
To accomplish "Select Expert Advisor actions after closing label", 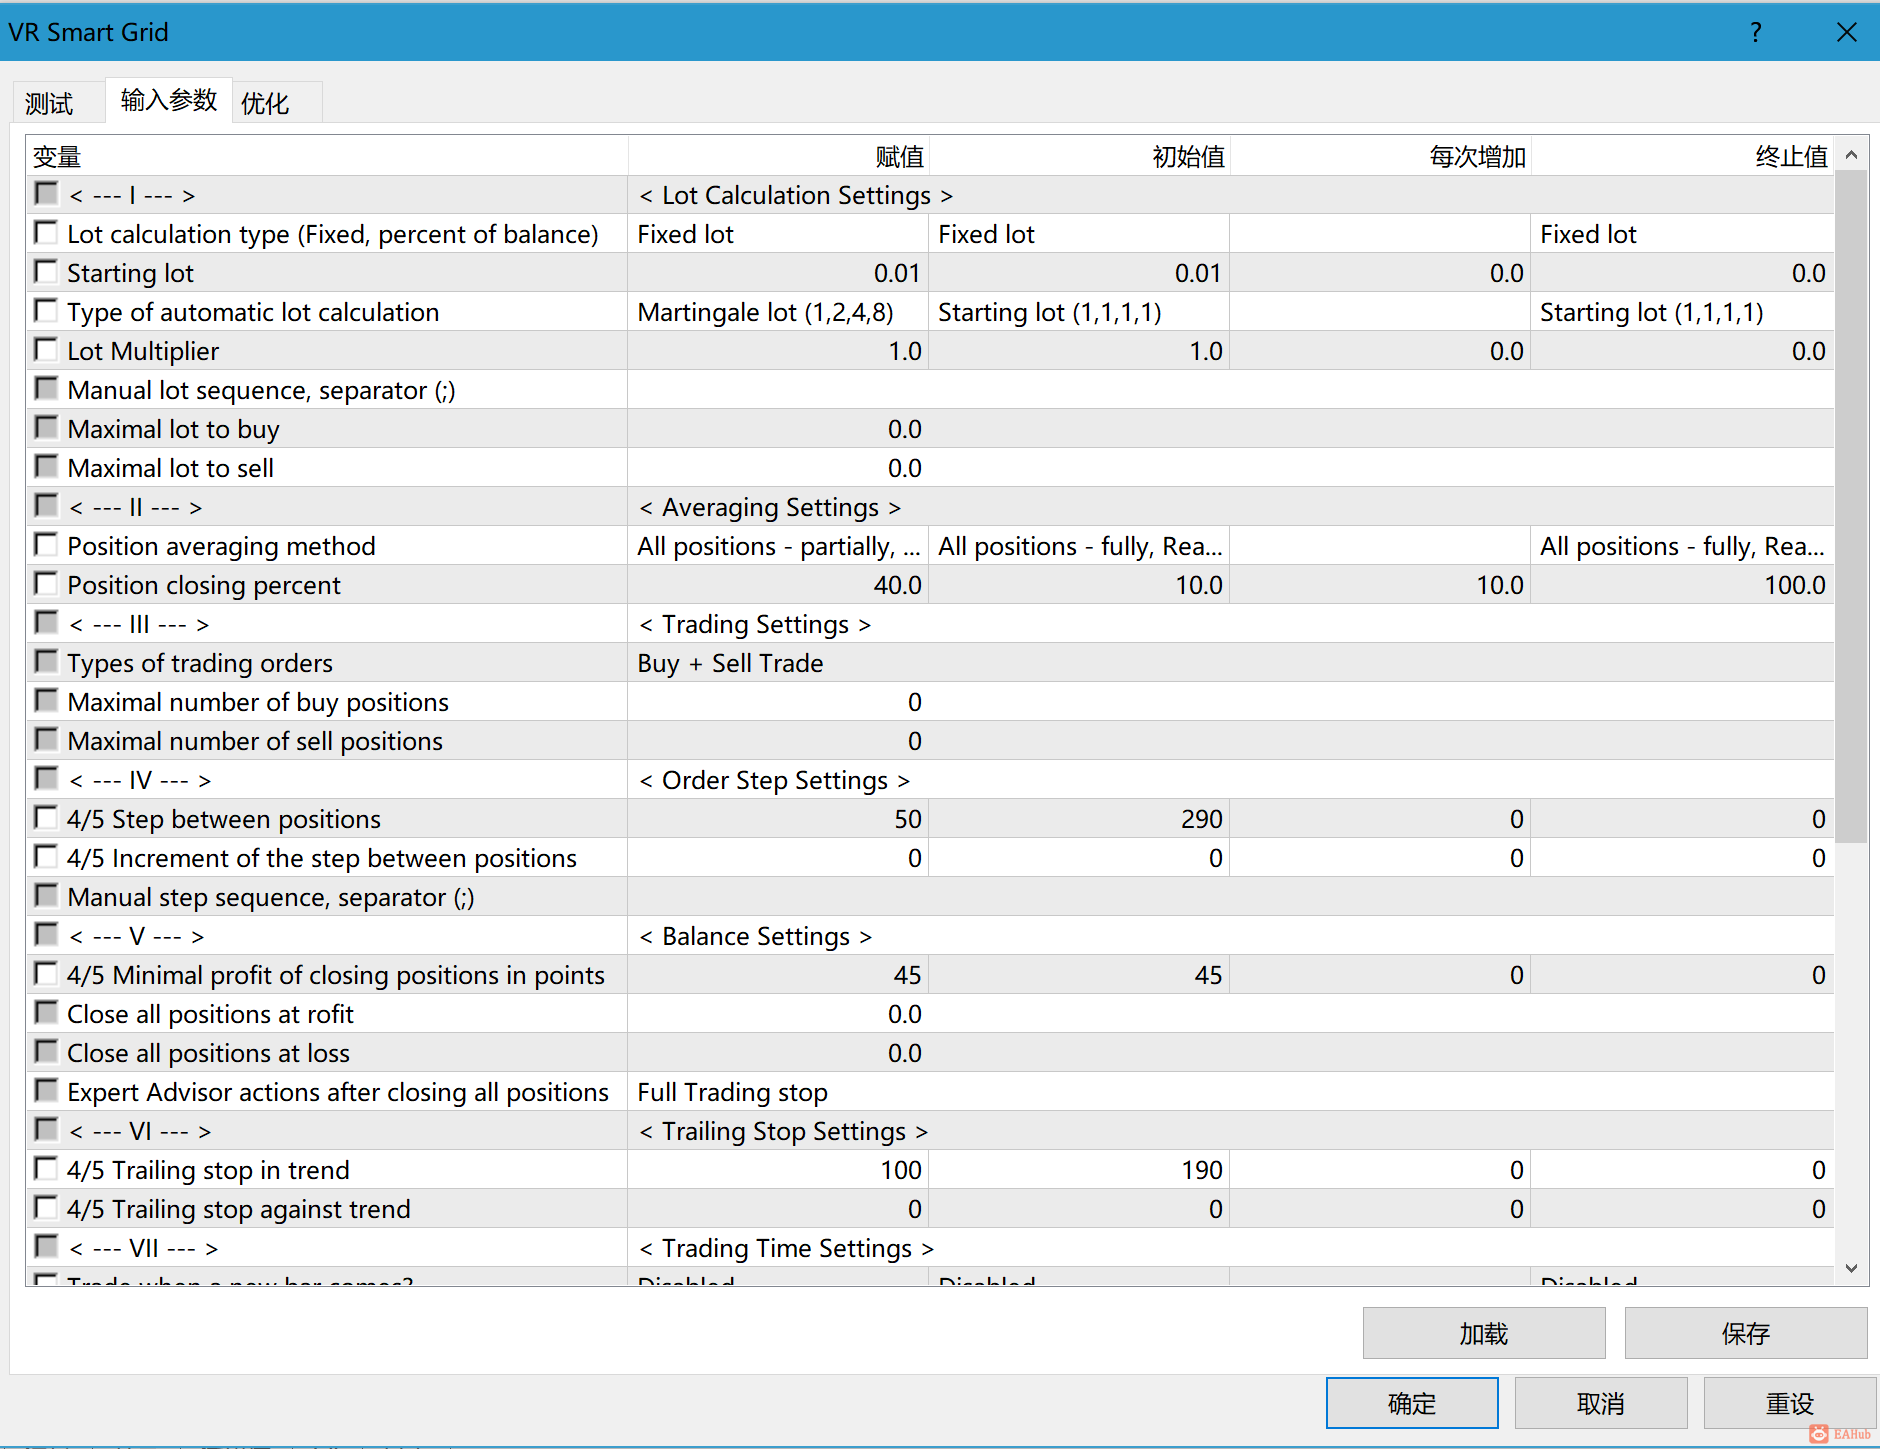I will [x=338, y=1092].
